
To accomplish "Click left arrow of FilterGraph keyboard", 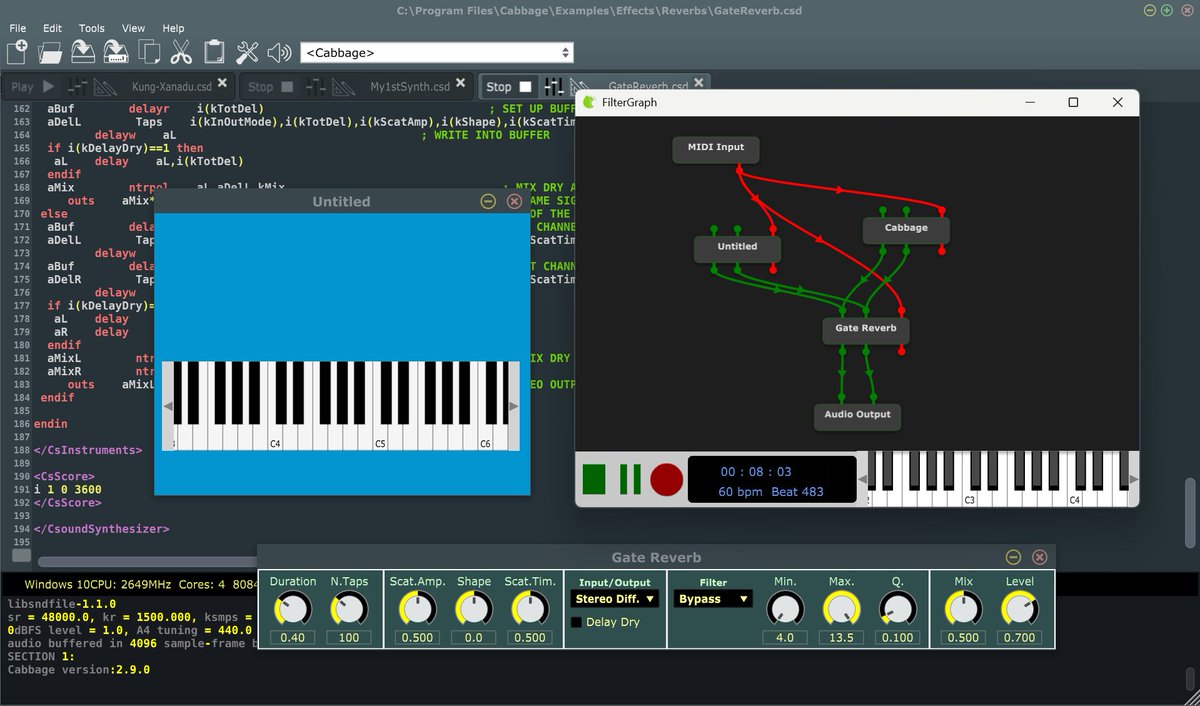I will (x=863, y=479).
